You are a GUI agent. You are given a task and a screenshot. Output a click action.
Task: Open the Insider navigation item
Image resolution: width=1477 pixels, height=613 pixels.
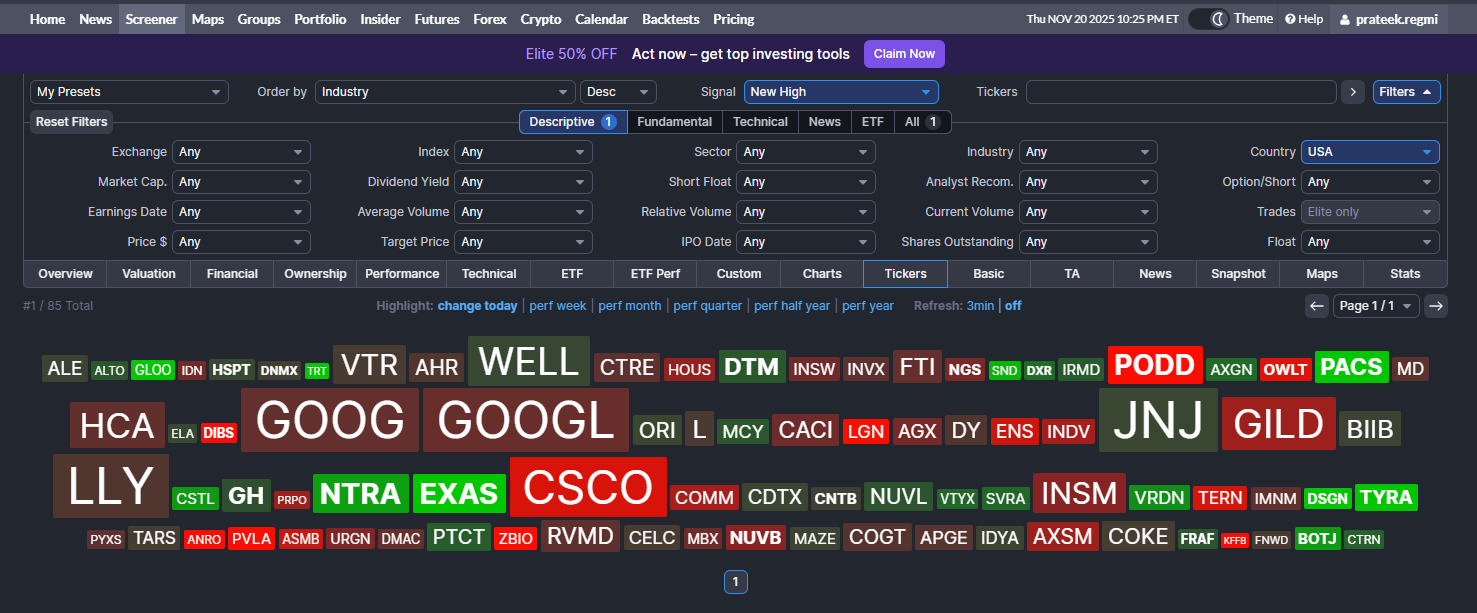[x=380, y=19]
